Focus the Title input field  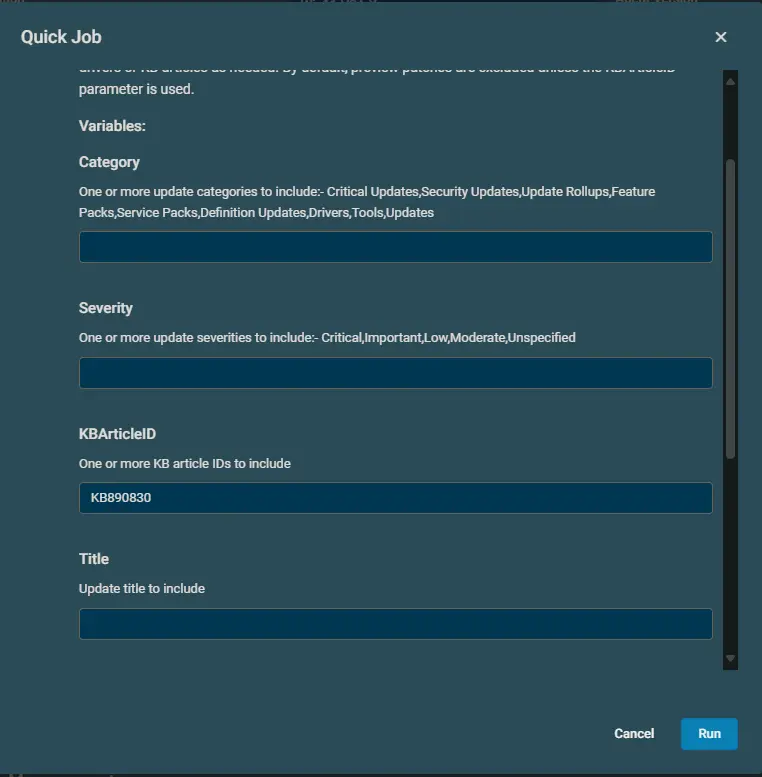(x=395, y=624)
